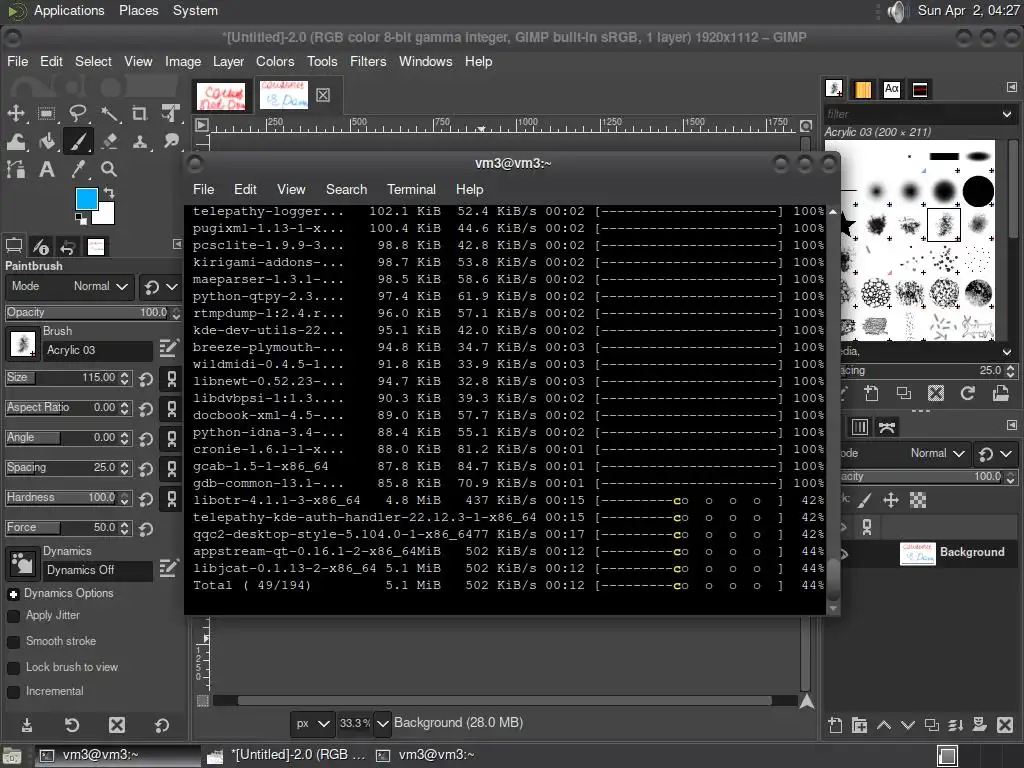This screenshot has width=1024, height=768.
Task: Reset colors to default black and white
Action: [81, 218]
